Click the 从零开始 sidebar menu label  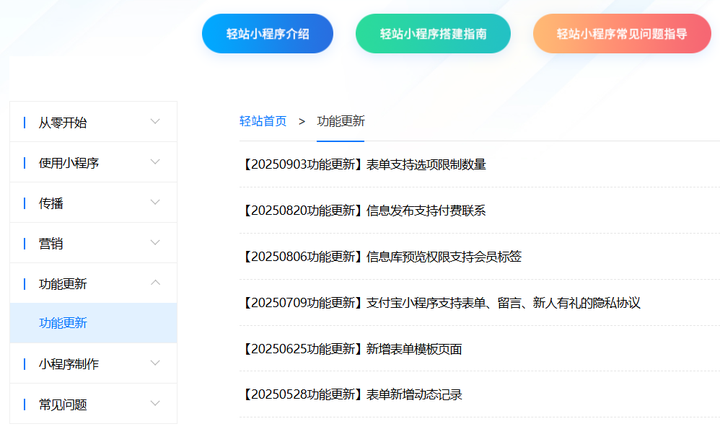click(63, 122)
